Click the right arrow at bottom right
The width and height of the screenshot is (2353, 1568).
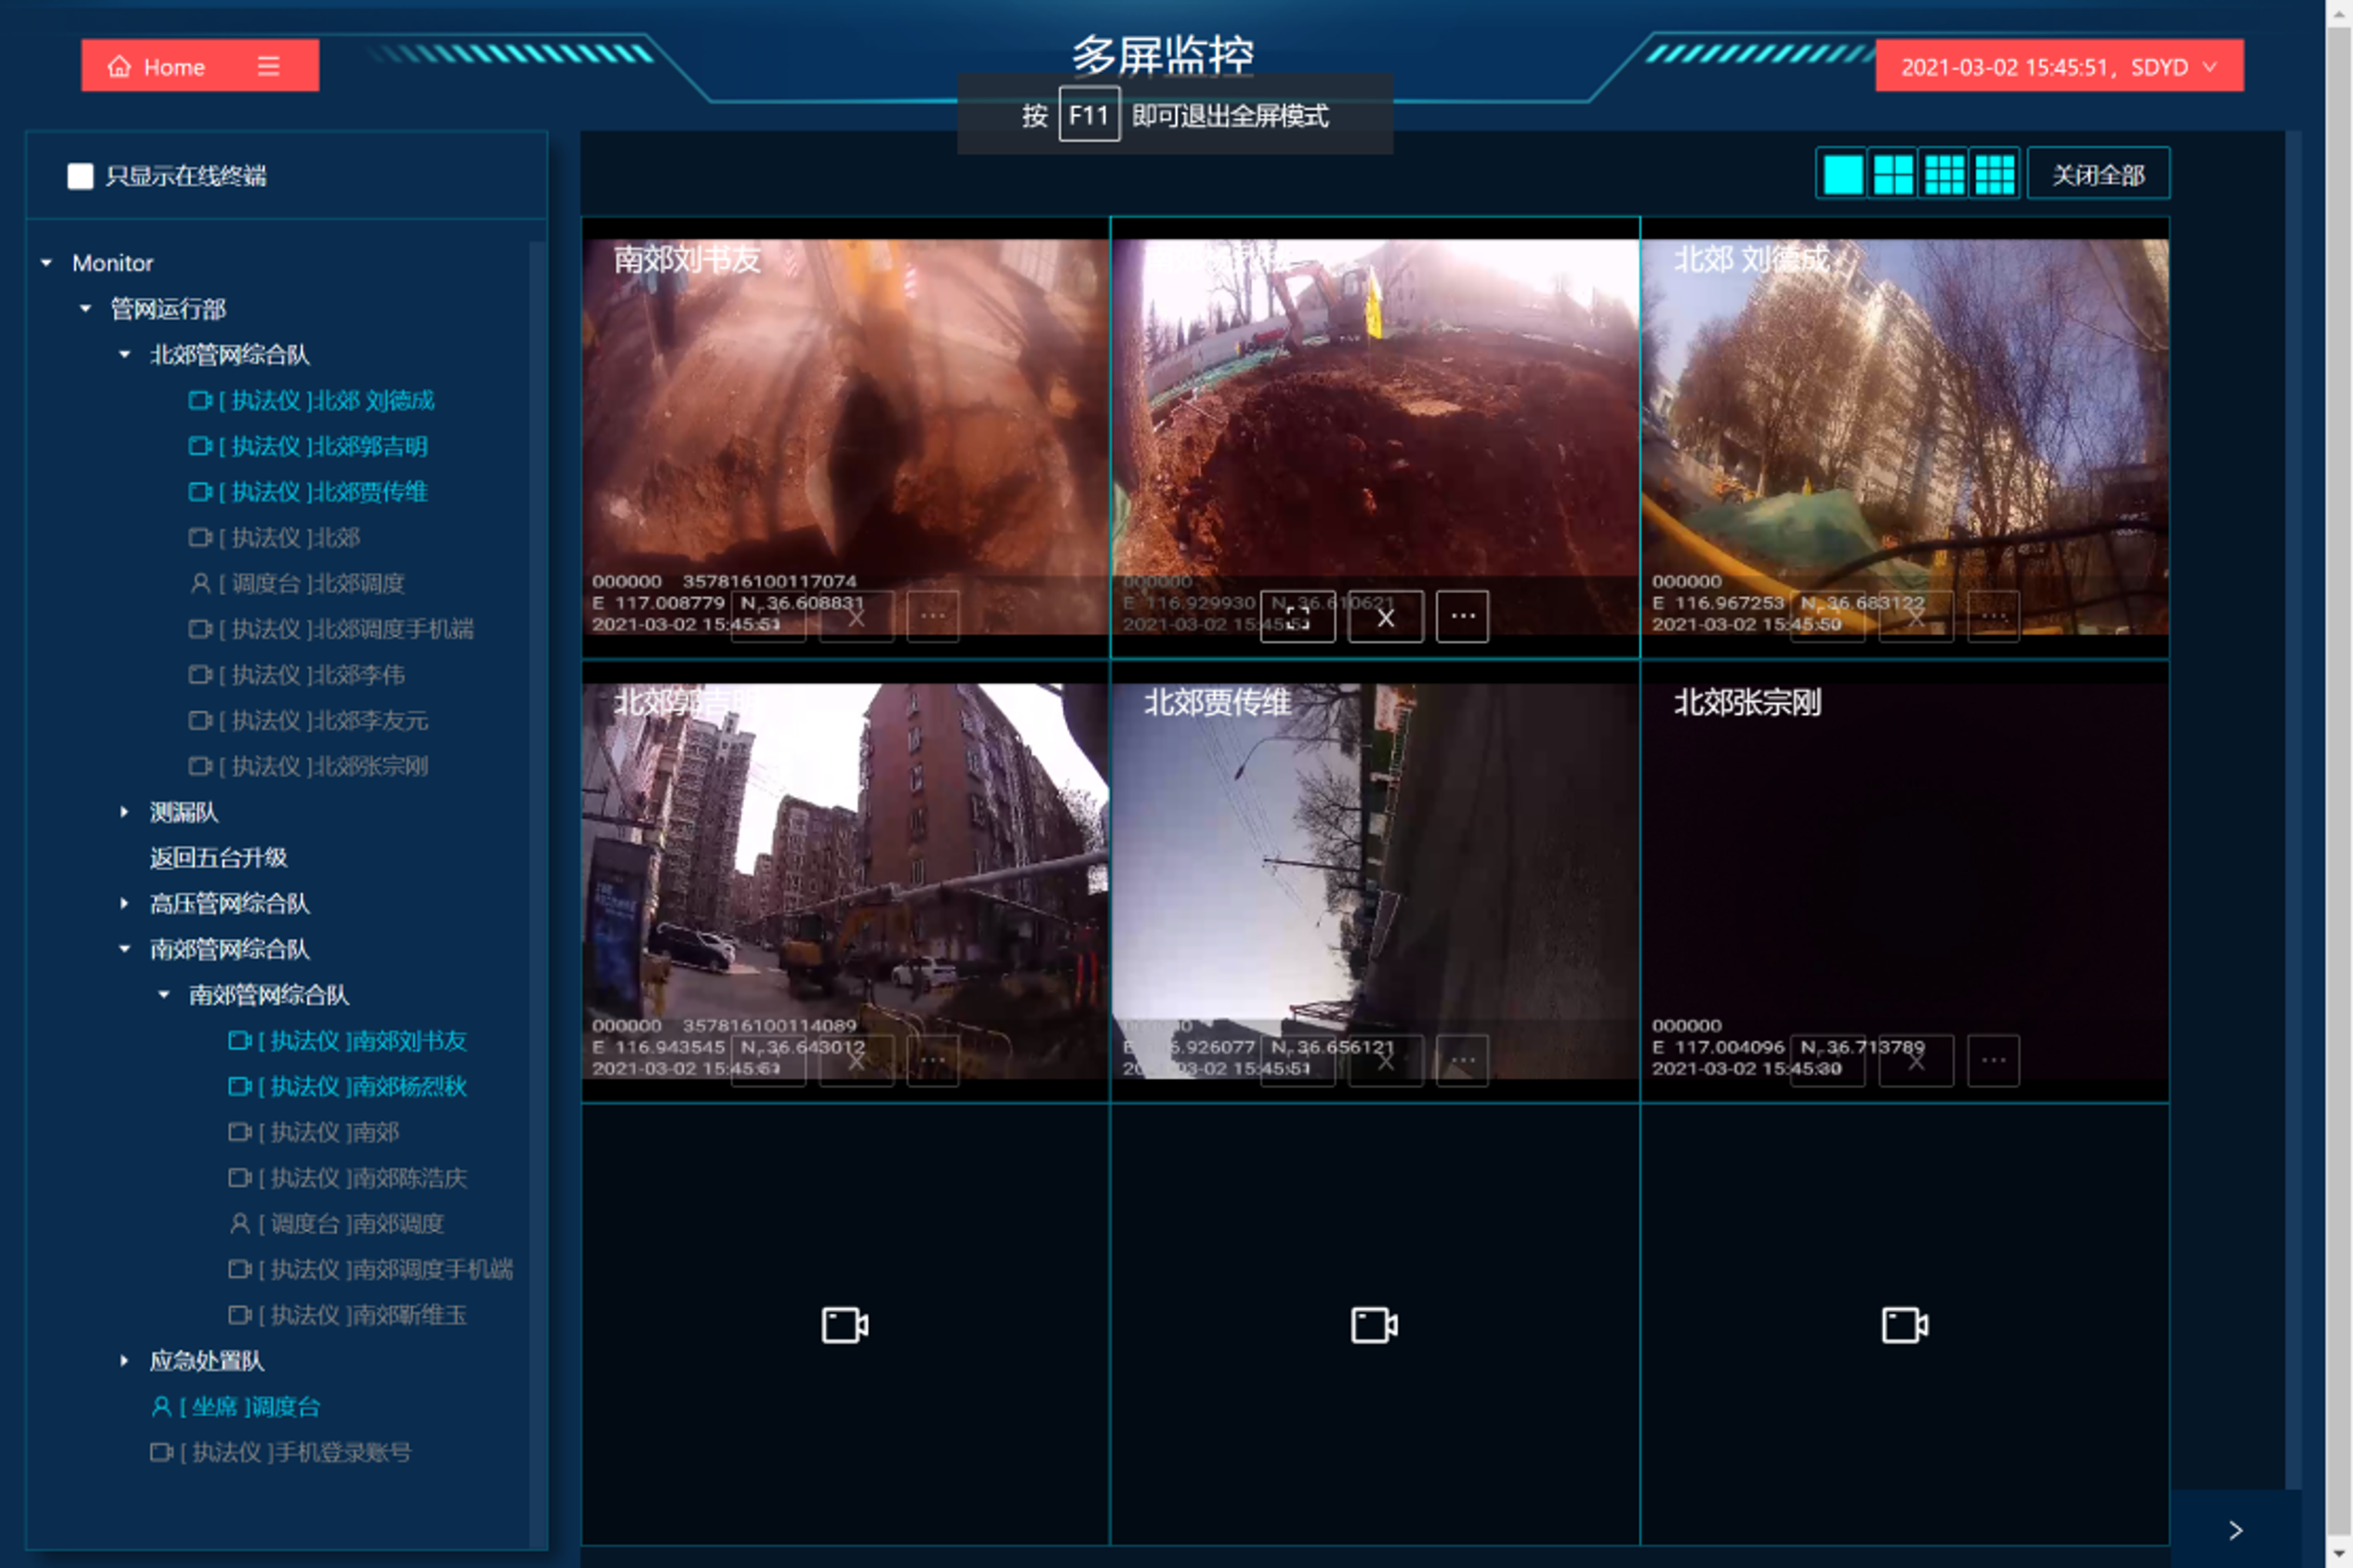pyautogui.click(x=2235, y=1530)
